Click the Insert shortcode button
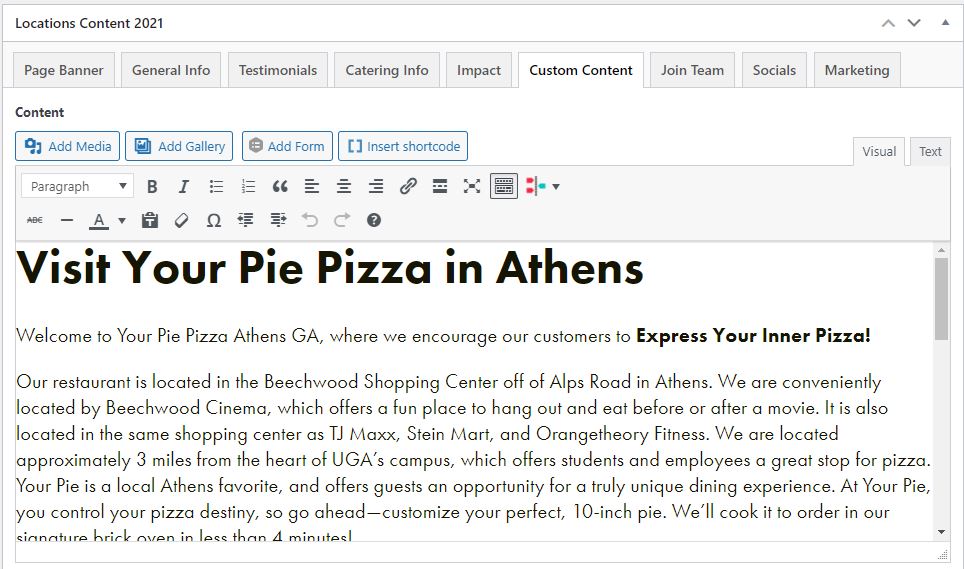Image resolution: width=964 pixels, height=569 pixels. [403, 146]
